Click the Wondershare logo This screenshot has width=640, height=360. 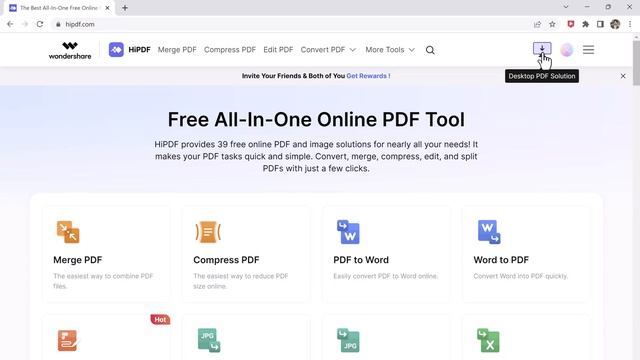[70, 50]
